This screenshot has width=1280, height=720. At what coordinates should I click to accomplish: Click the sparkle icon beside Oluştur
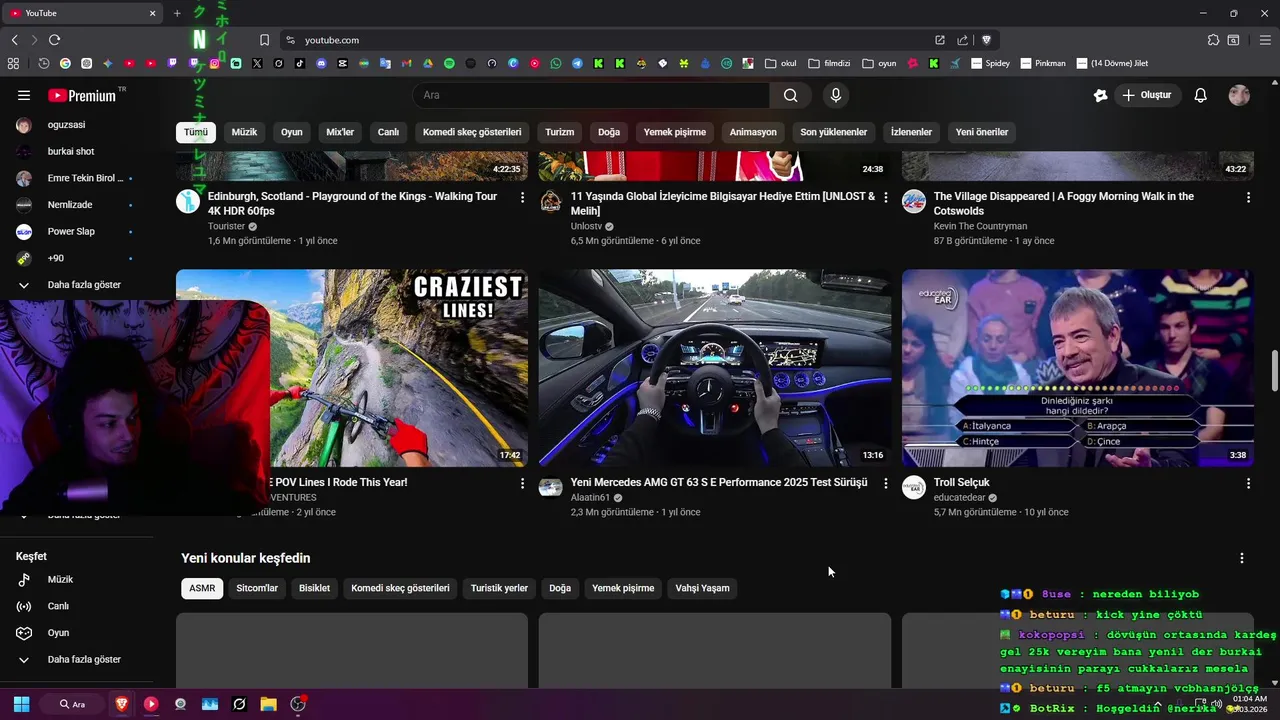coord(1100,95)
